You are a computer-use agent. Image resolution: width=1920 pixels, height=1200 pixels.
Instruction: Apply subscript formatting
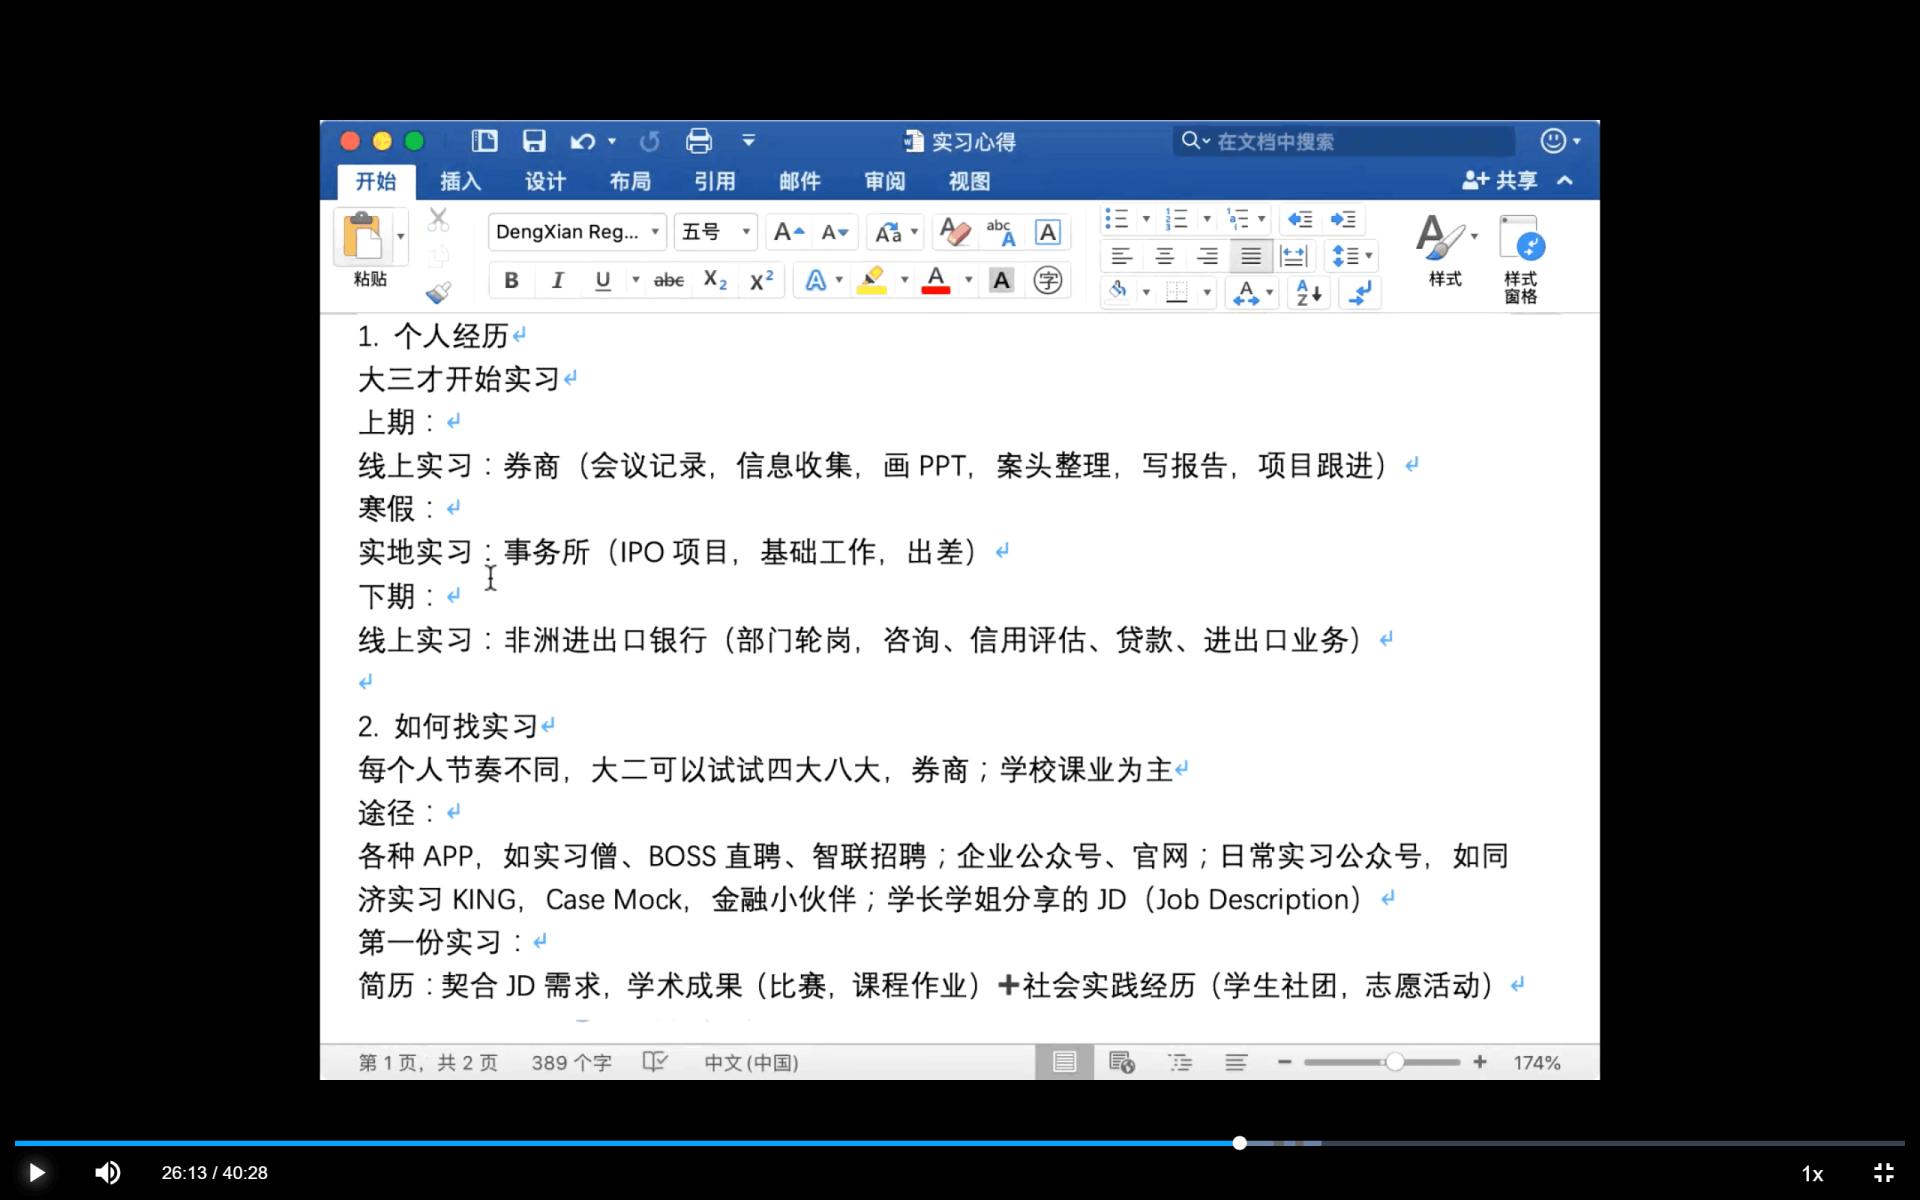[714, 280]
